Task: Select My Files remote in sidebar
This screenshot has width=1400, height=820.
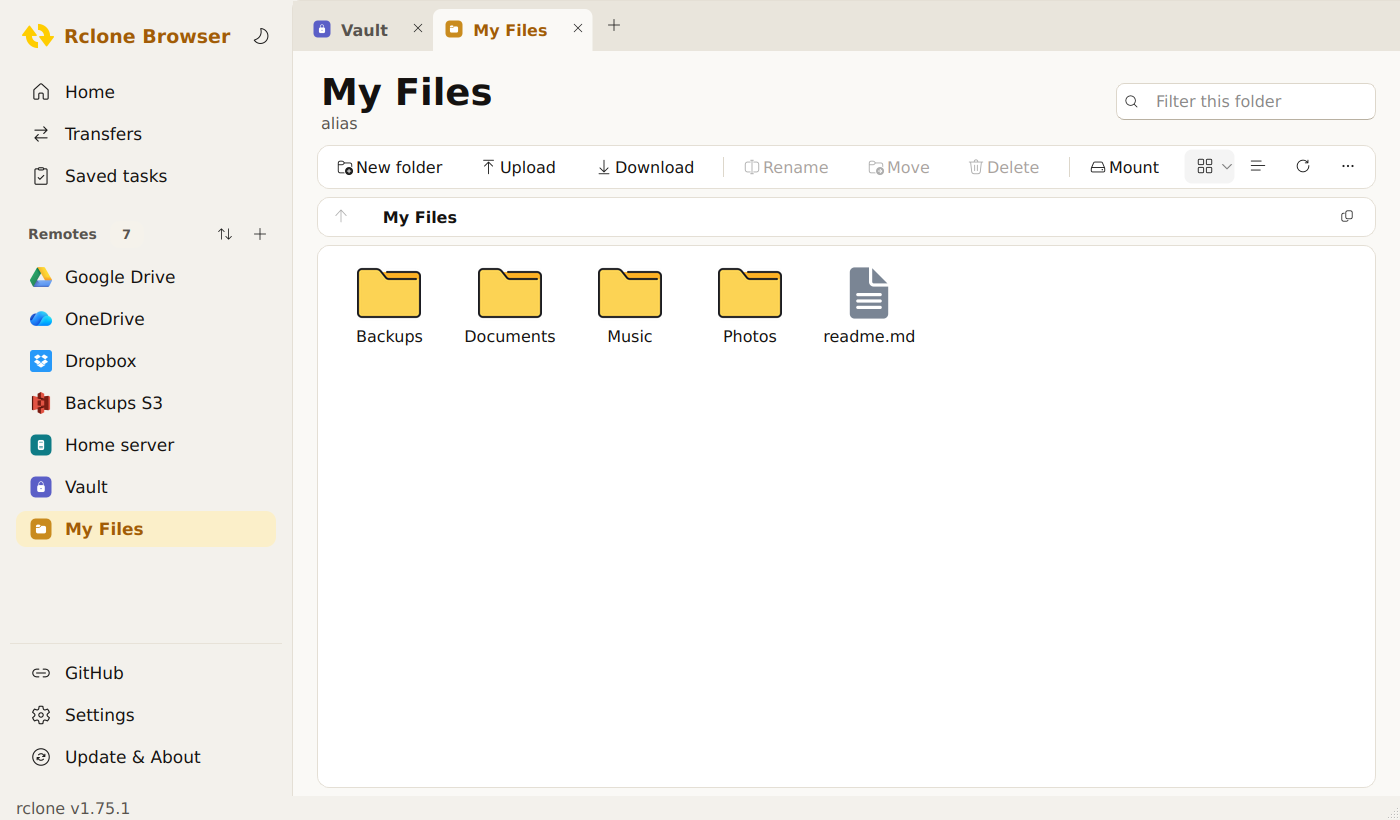Action: pos(146,529)
